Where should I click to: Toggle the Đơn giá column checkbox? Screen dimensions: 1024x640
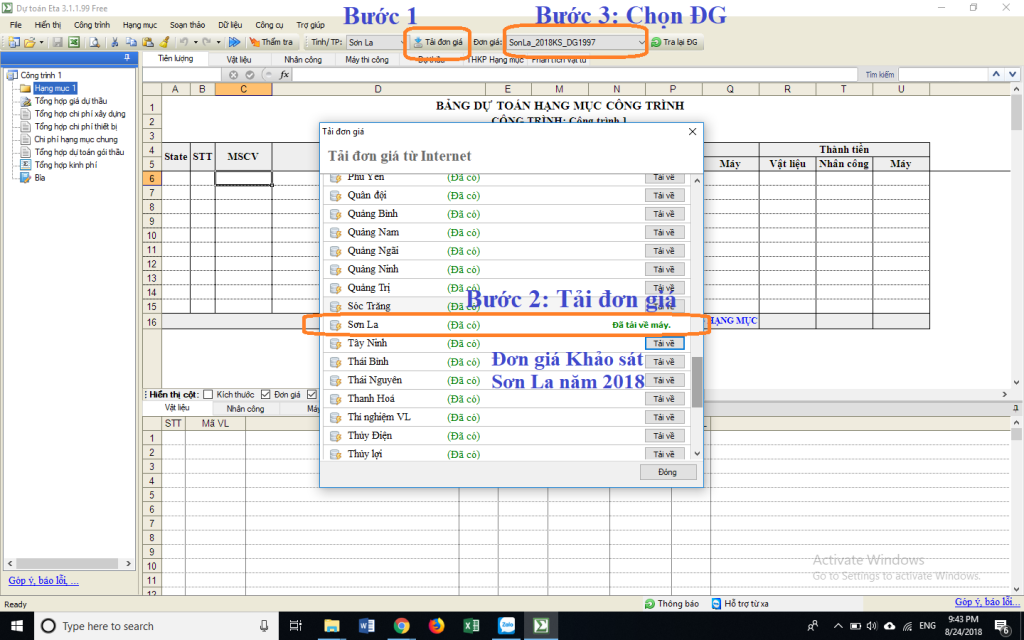tap(266, 394)
